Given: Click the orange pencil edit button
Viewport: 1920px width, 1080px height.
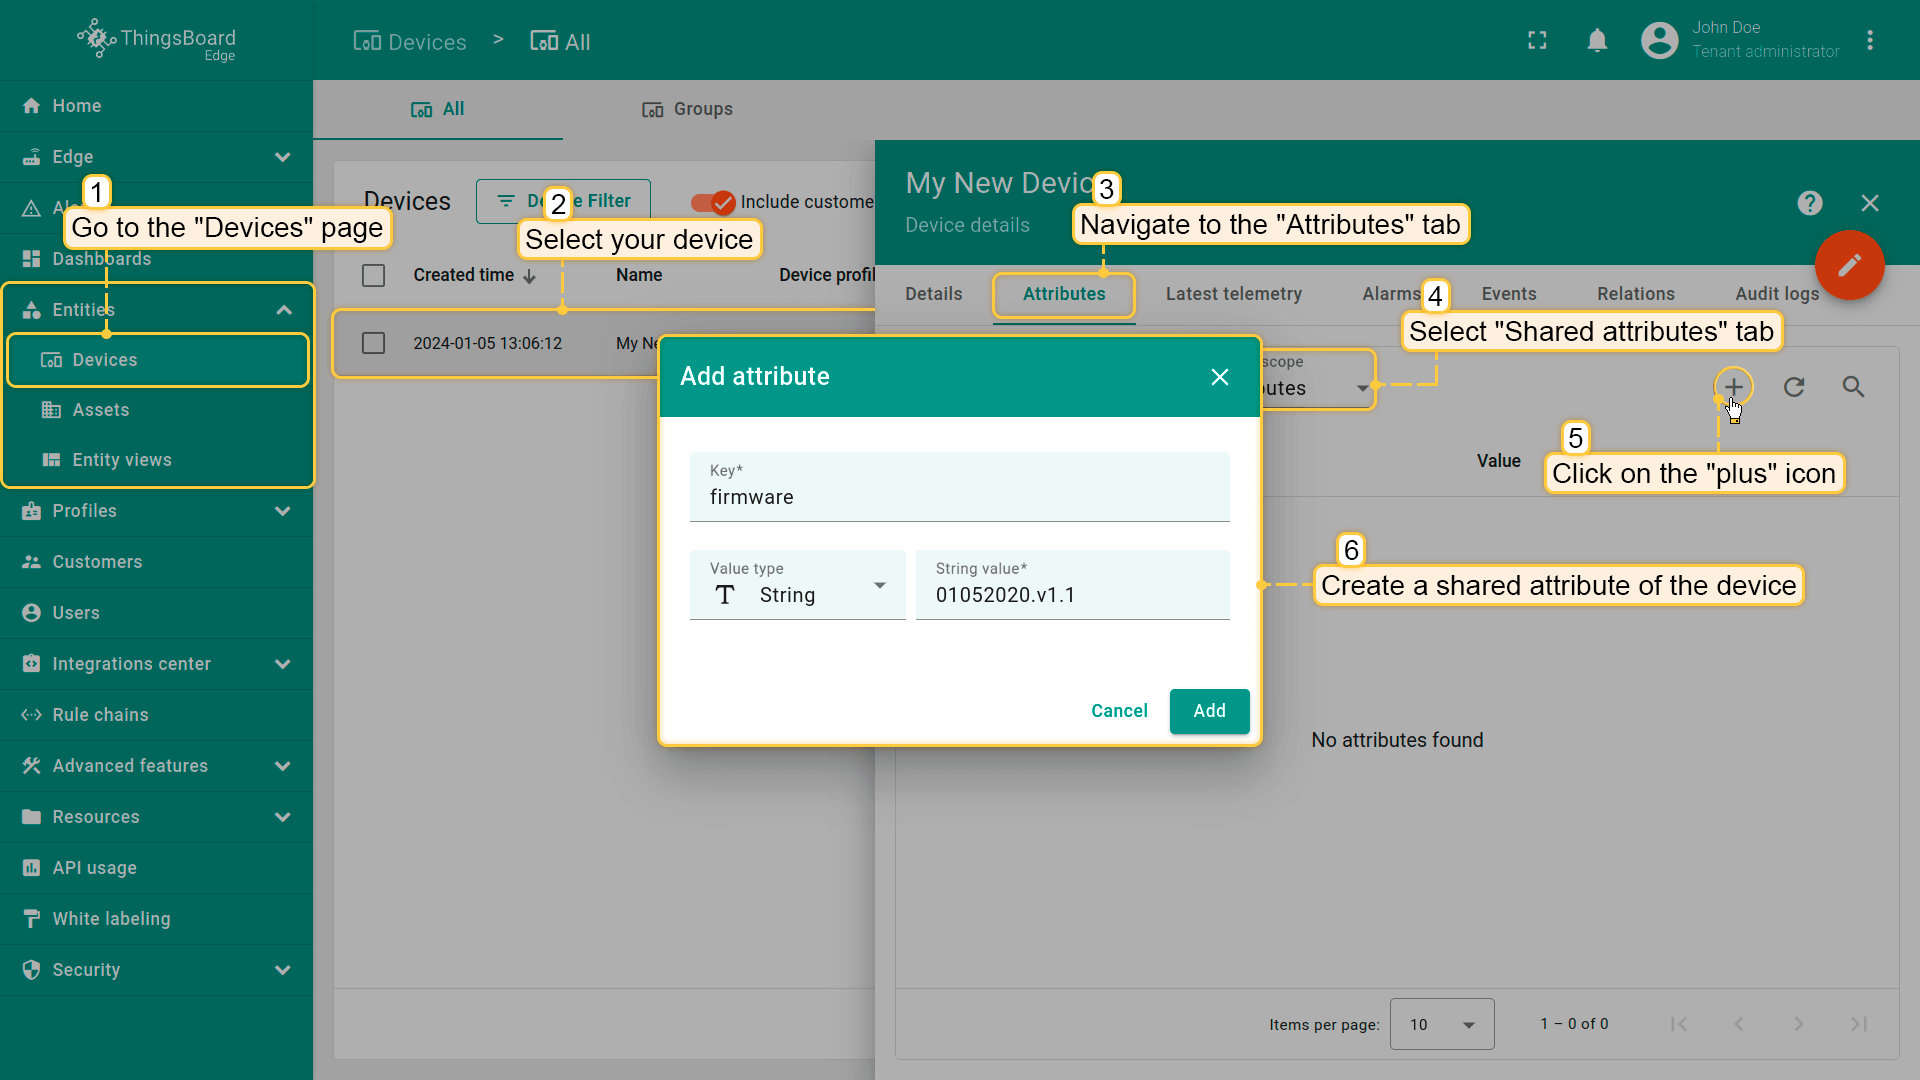Looking at the screenshot, I should point(1849,265).
